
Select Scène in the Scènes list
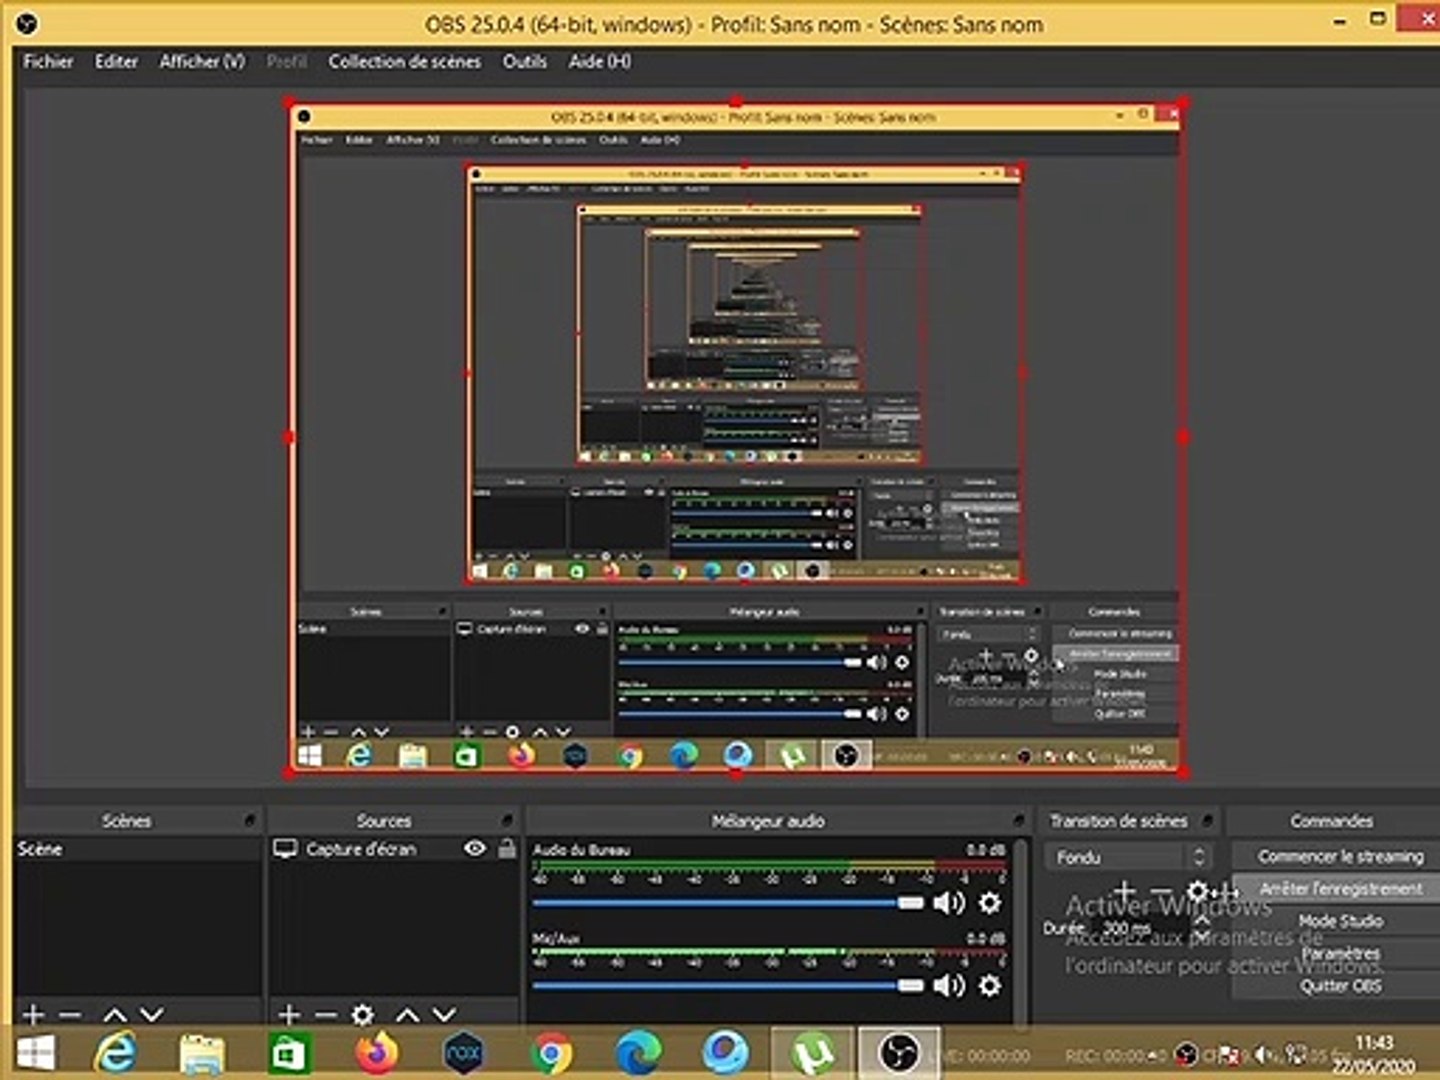tap(40, 849)
